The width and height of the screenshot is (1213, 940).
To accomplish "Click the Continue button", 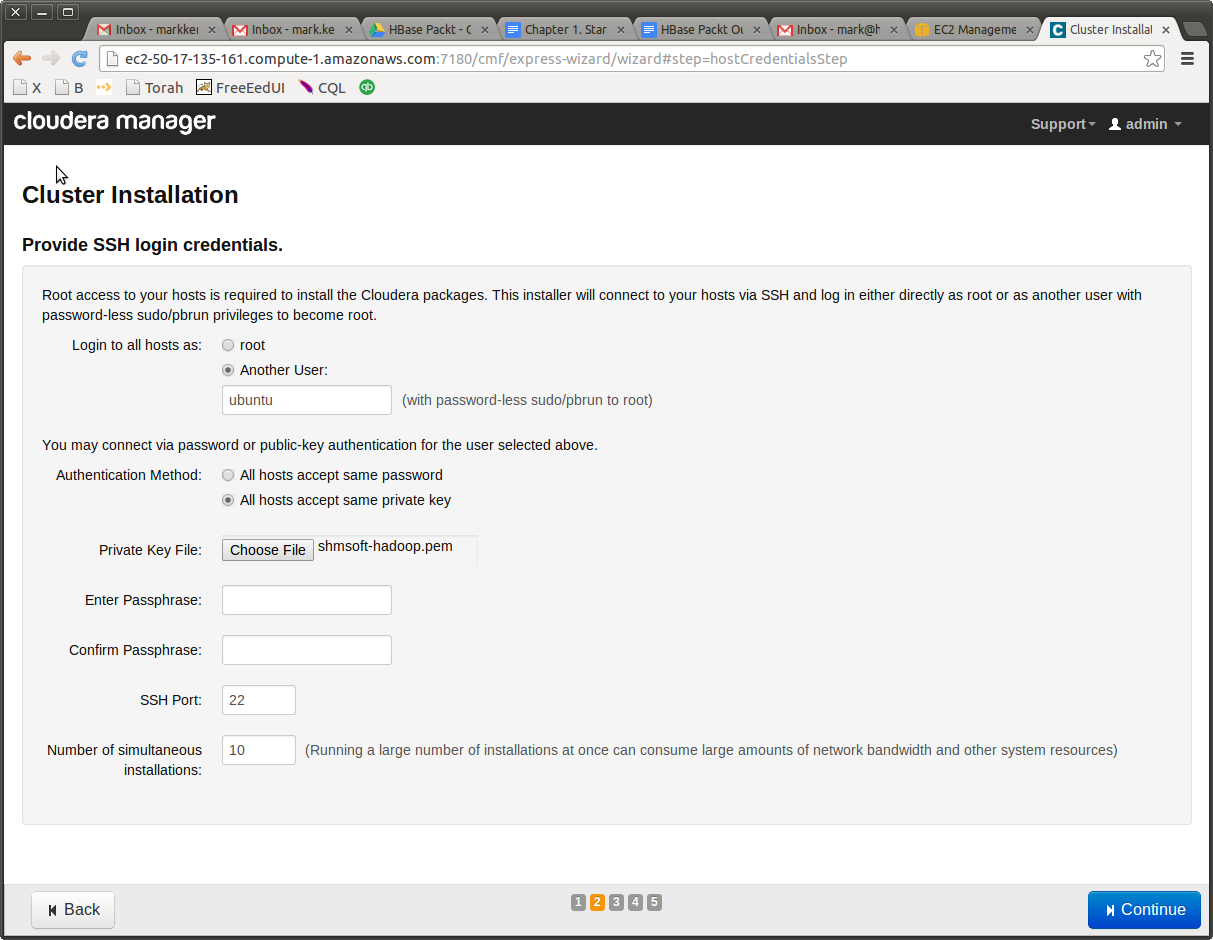I will coord(1144,910).
